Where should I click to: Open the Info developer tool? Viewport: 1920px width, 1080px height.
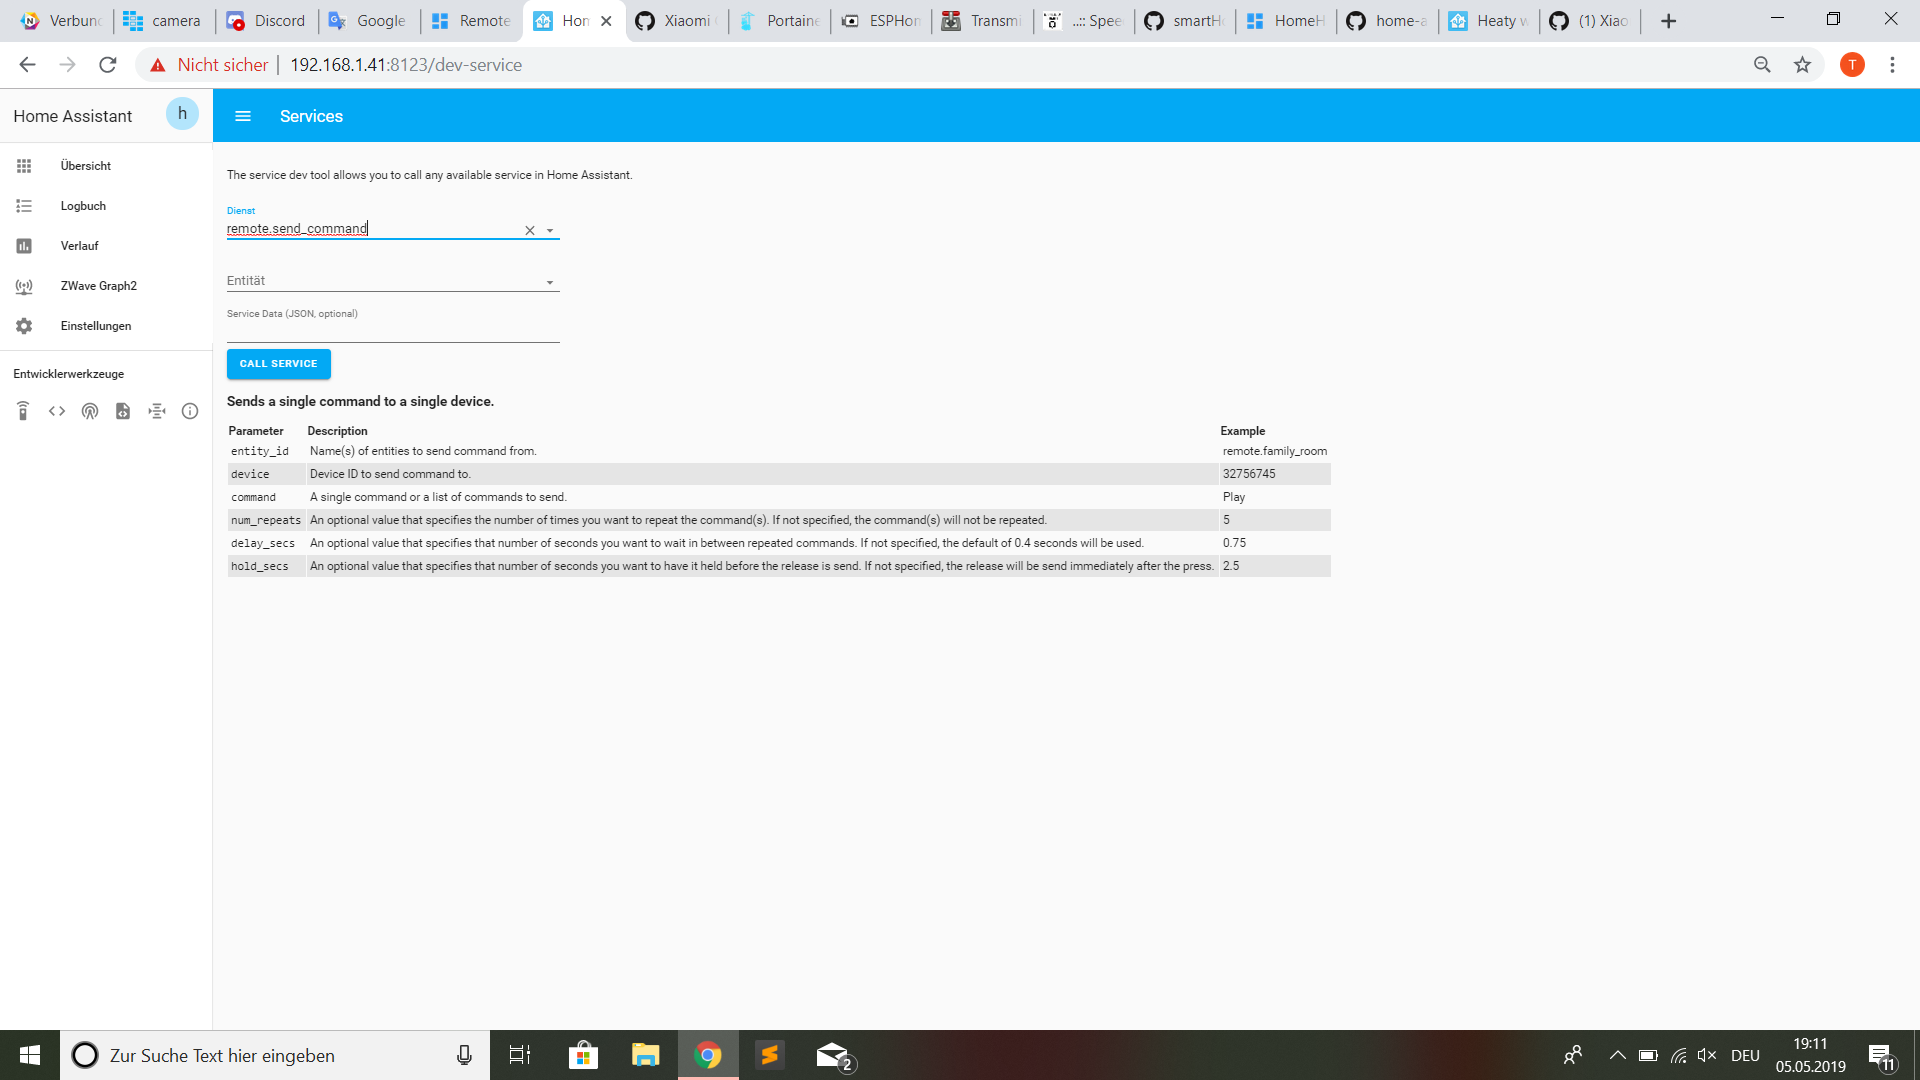pos(190,411)
